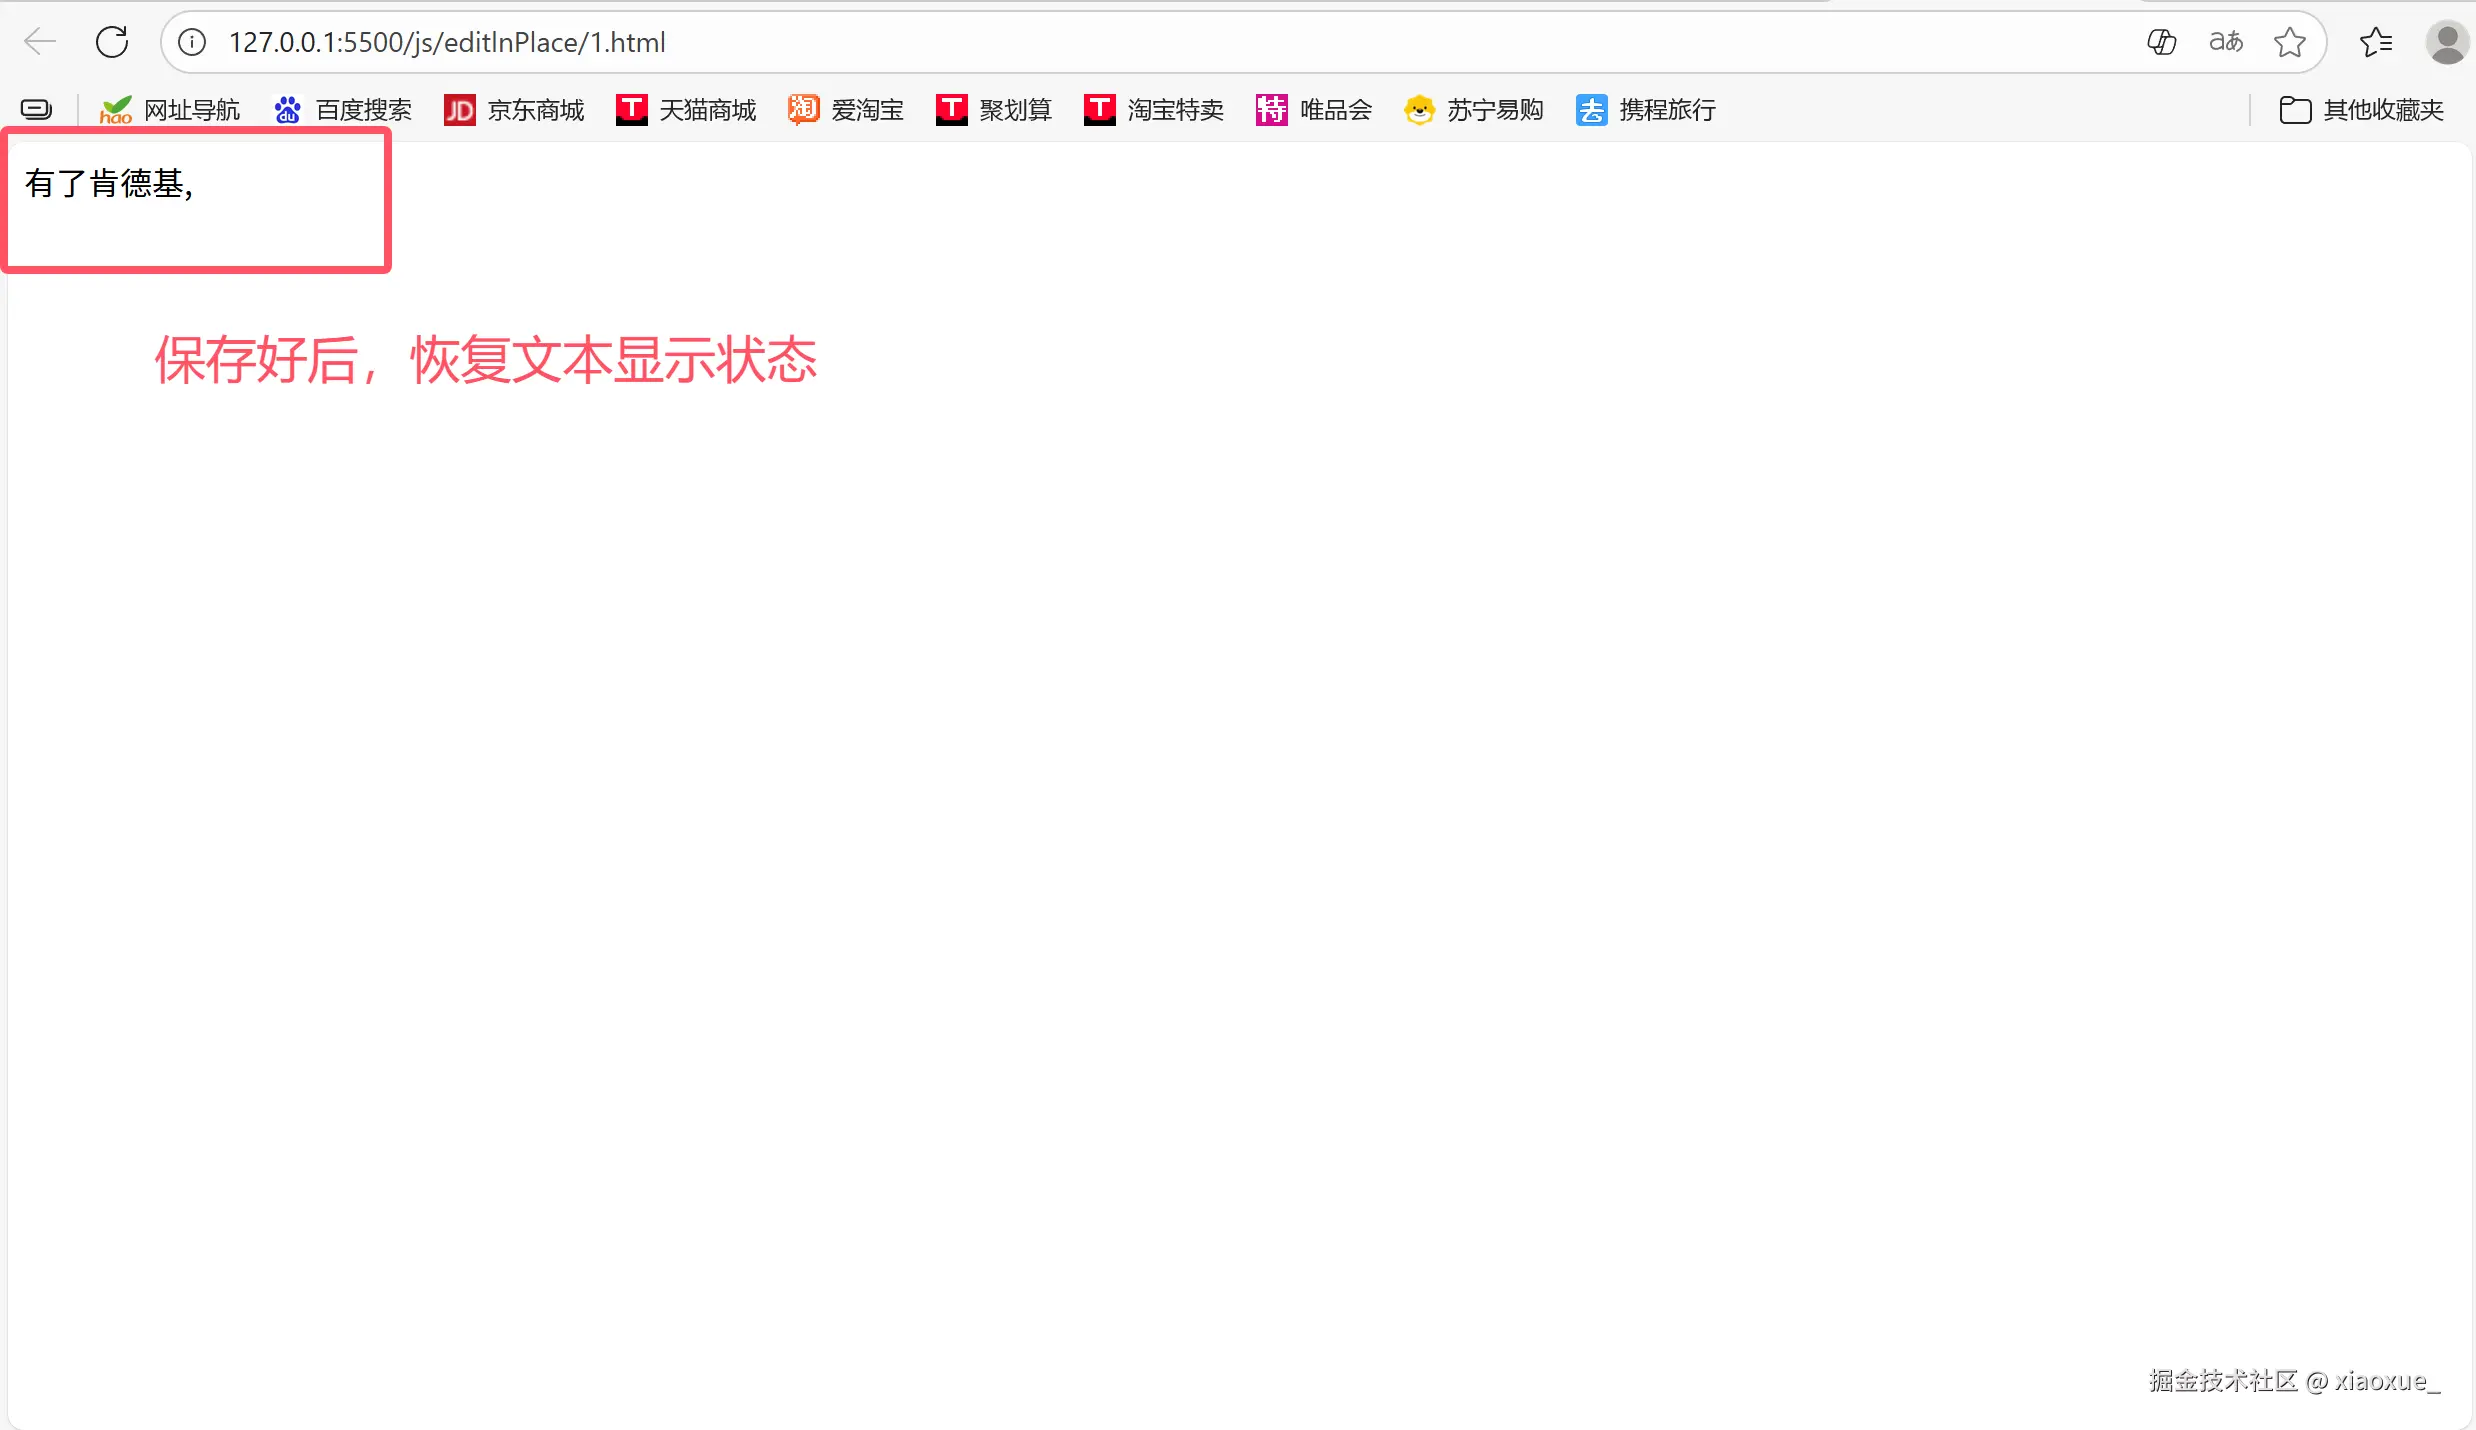The width and height of the screenshot is (2476, 1430).
Task: Click the workspaces icon left of favorites bar
Action: pos(36,109)
